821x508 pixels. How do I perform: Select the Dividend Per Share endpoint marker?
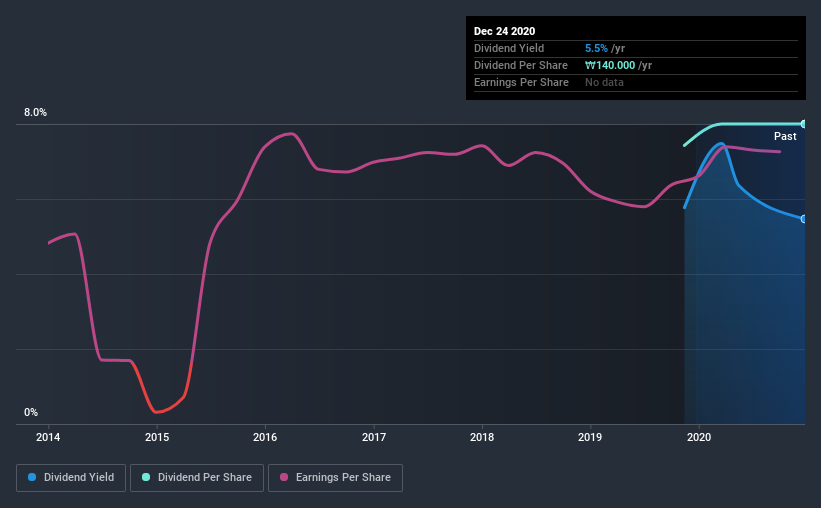point(803,124)
